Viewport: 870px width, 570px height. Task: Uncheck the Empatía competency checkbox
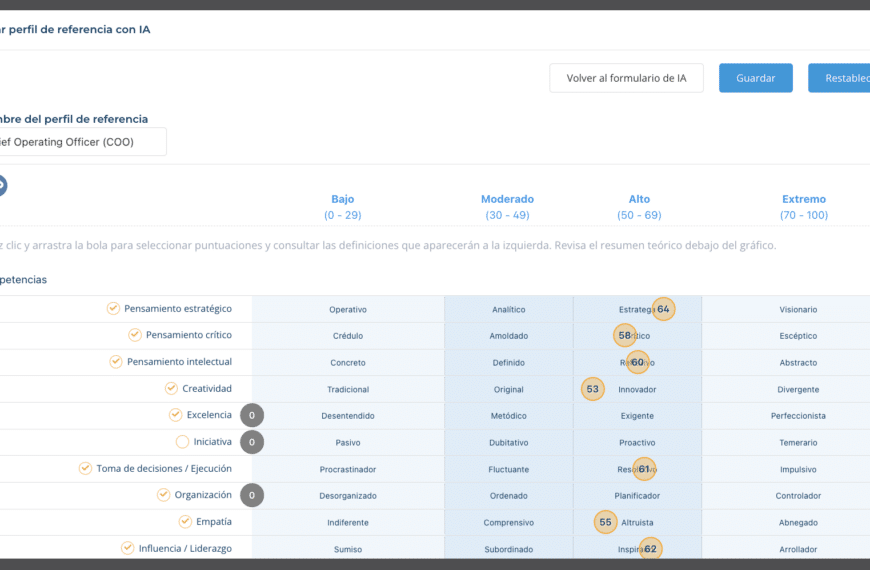click(185, 522)
